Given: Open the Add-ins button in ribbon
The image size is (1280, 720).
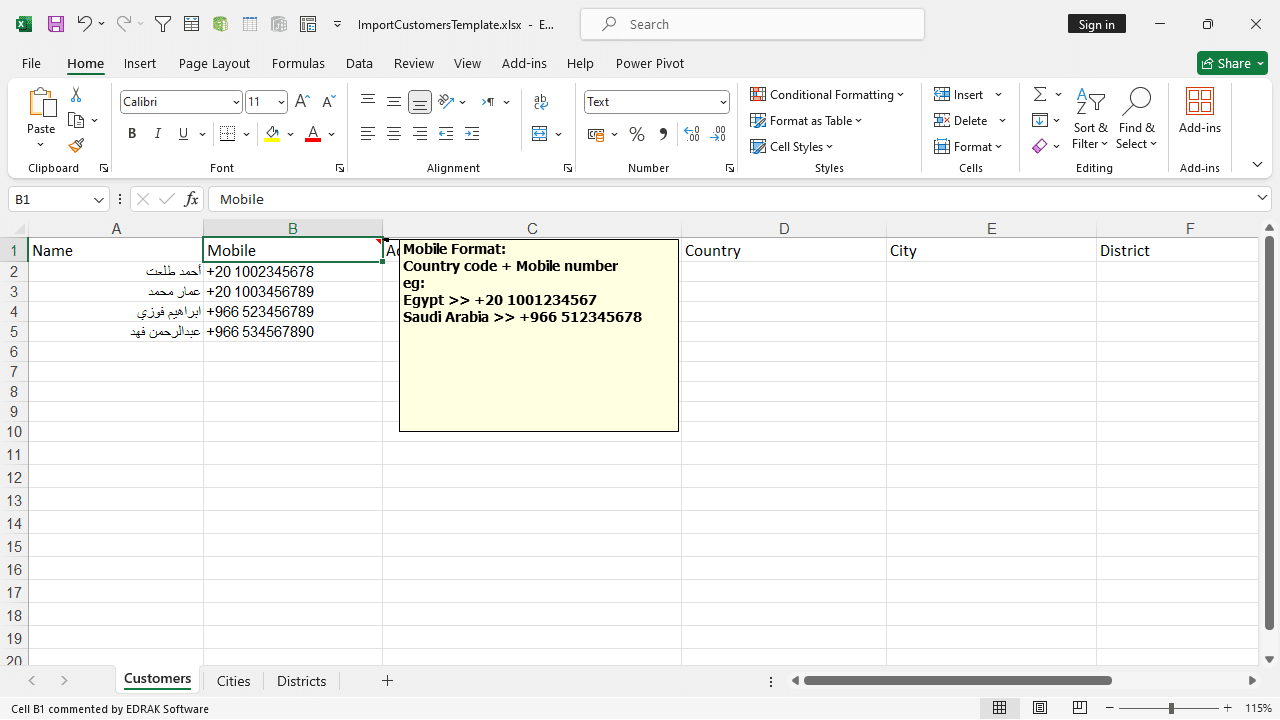Looking at the screenshot, I should (x=1200, y=112).
